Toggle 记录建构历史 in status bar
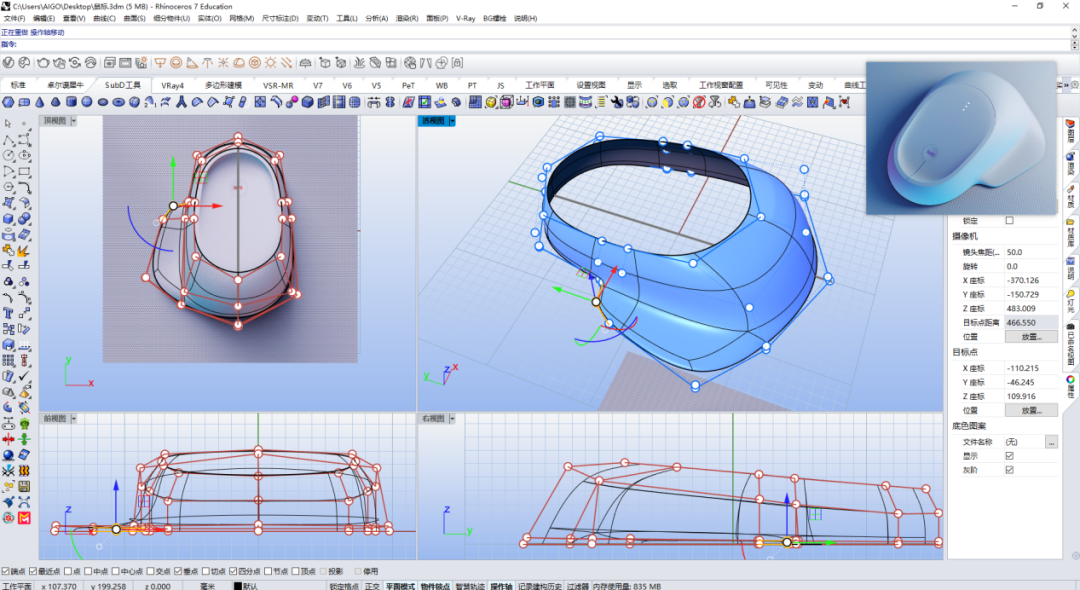This screenshot has height=590, width=1080. [539, 586]
